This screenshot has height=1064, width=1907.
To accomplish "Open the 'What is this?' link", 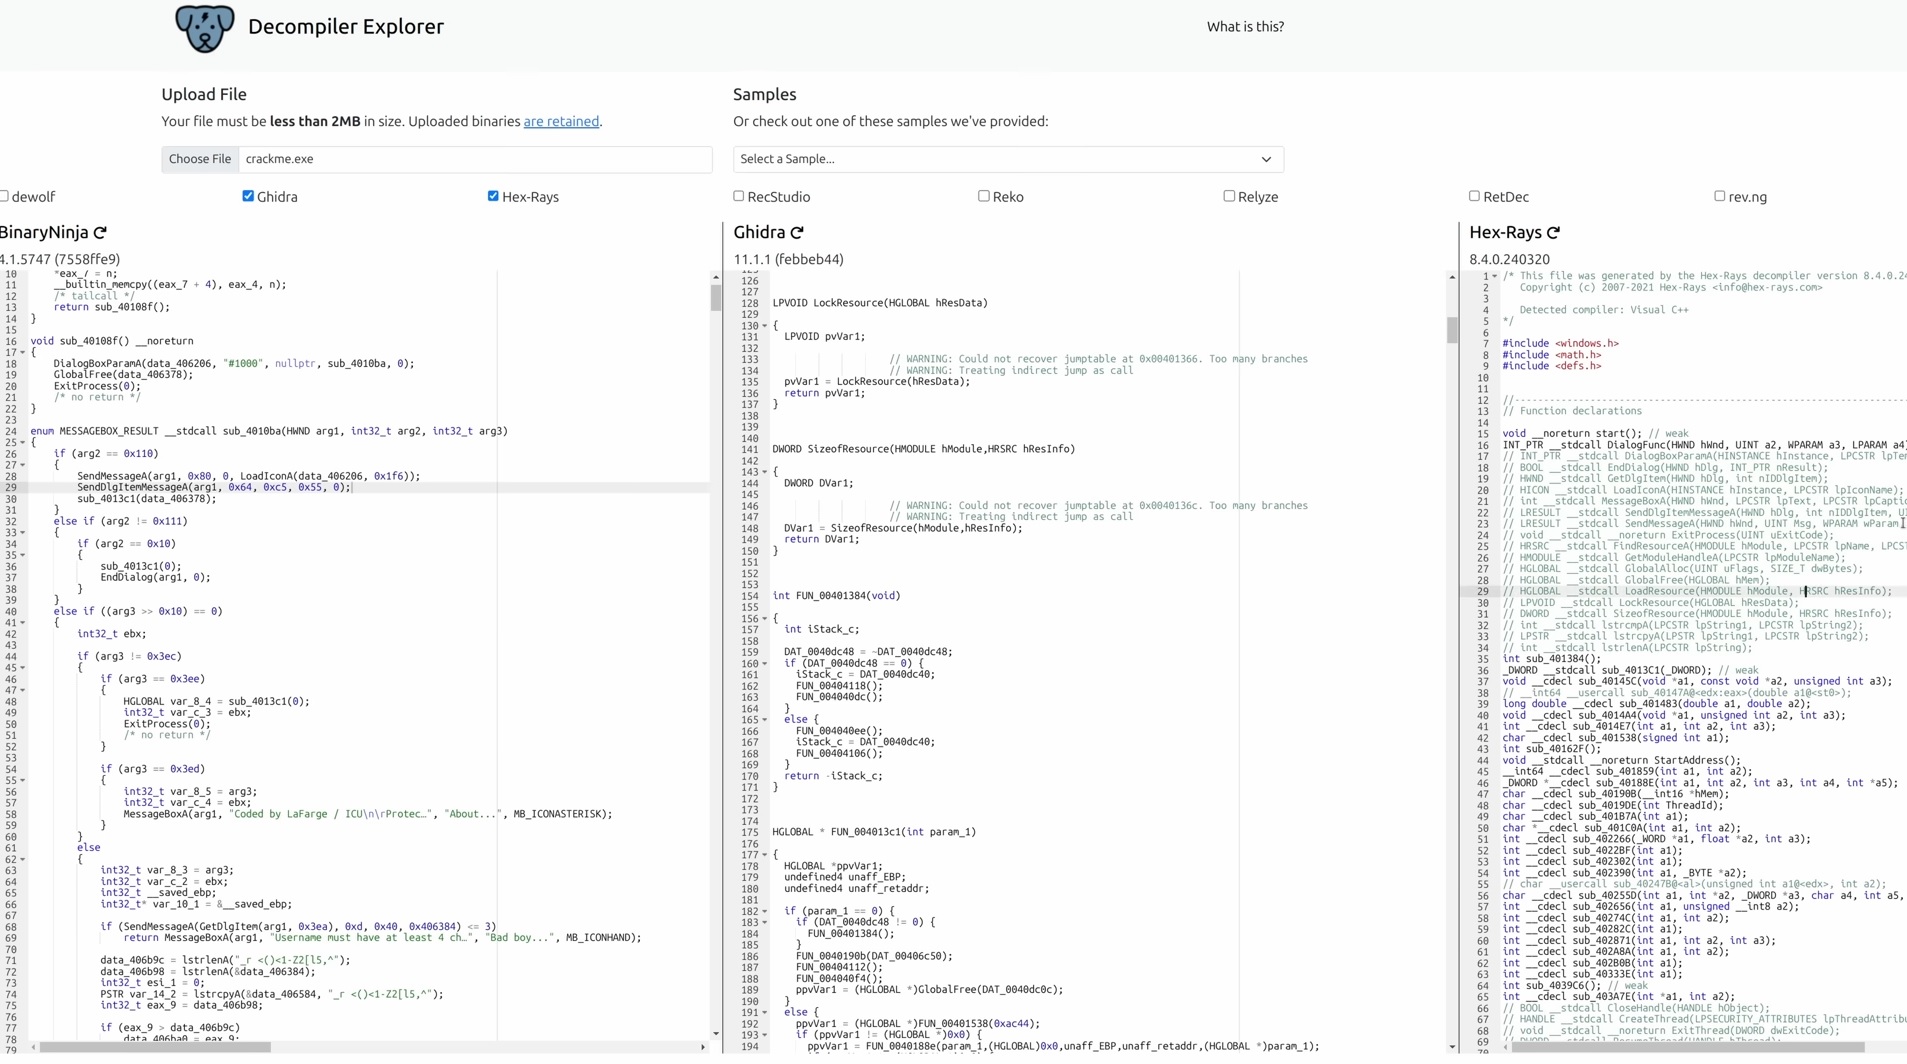I will [x=1245, y=27].
